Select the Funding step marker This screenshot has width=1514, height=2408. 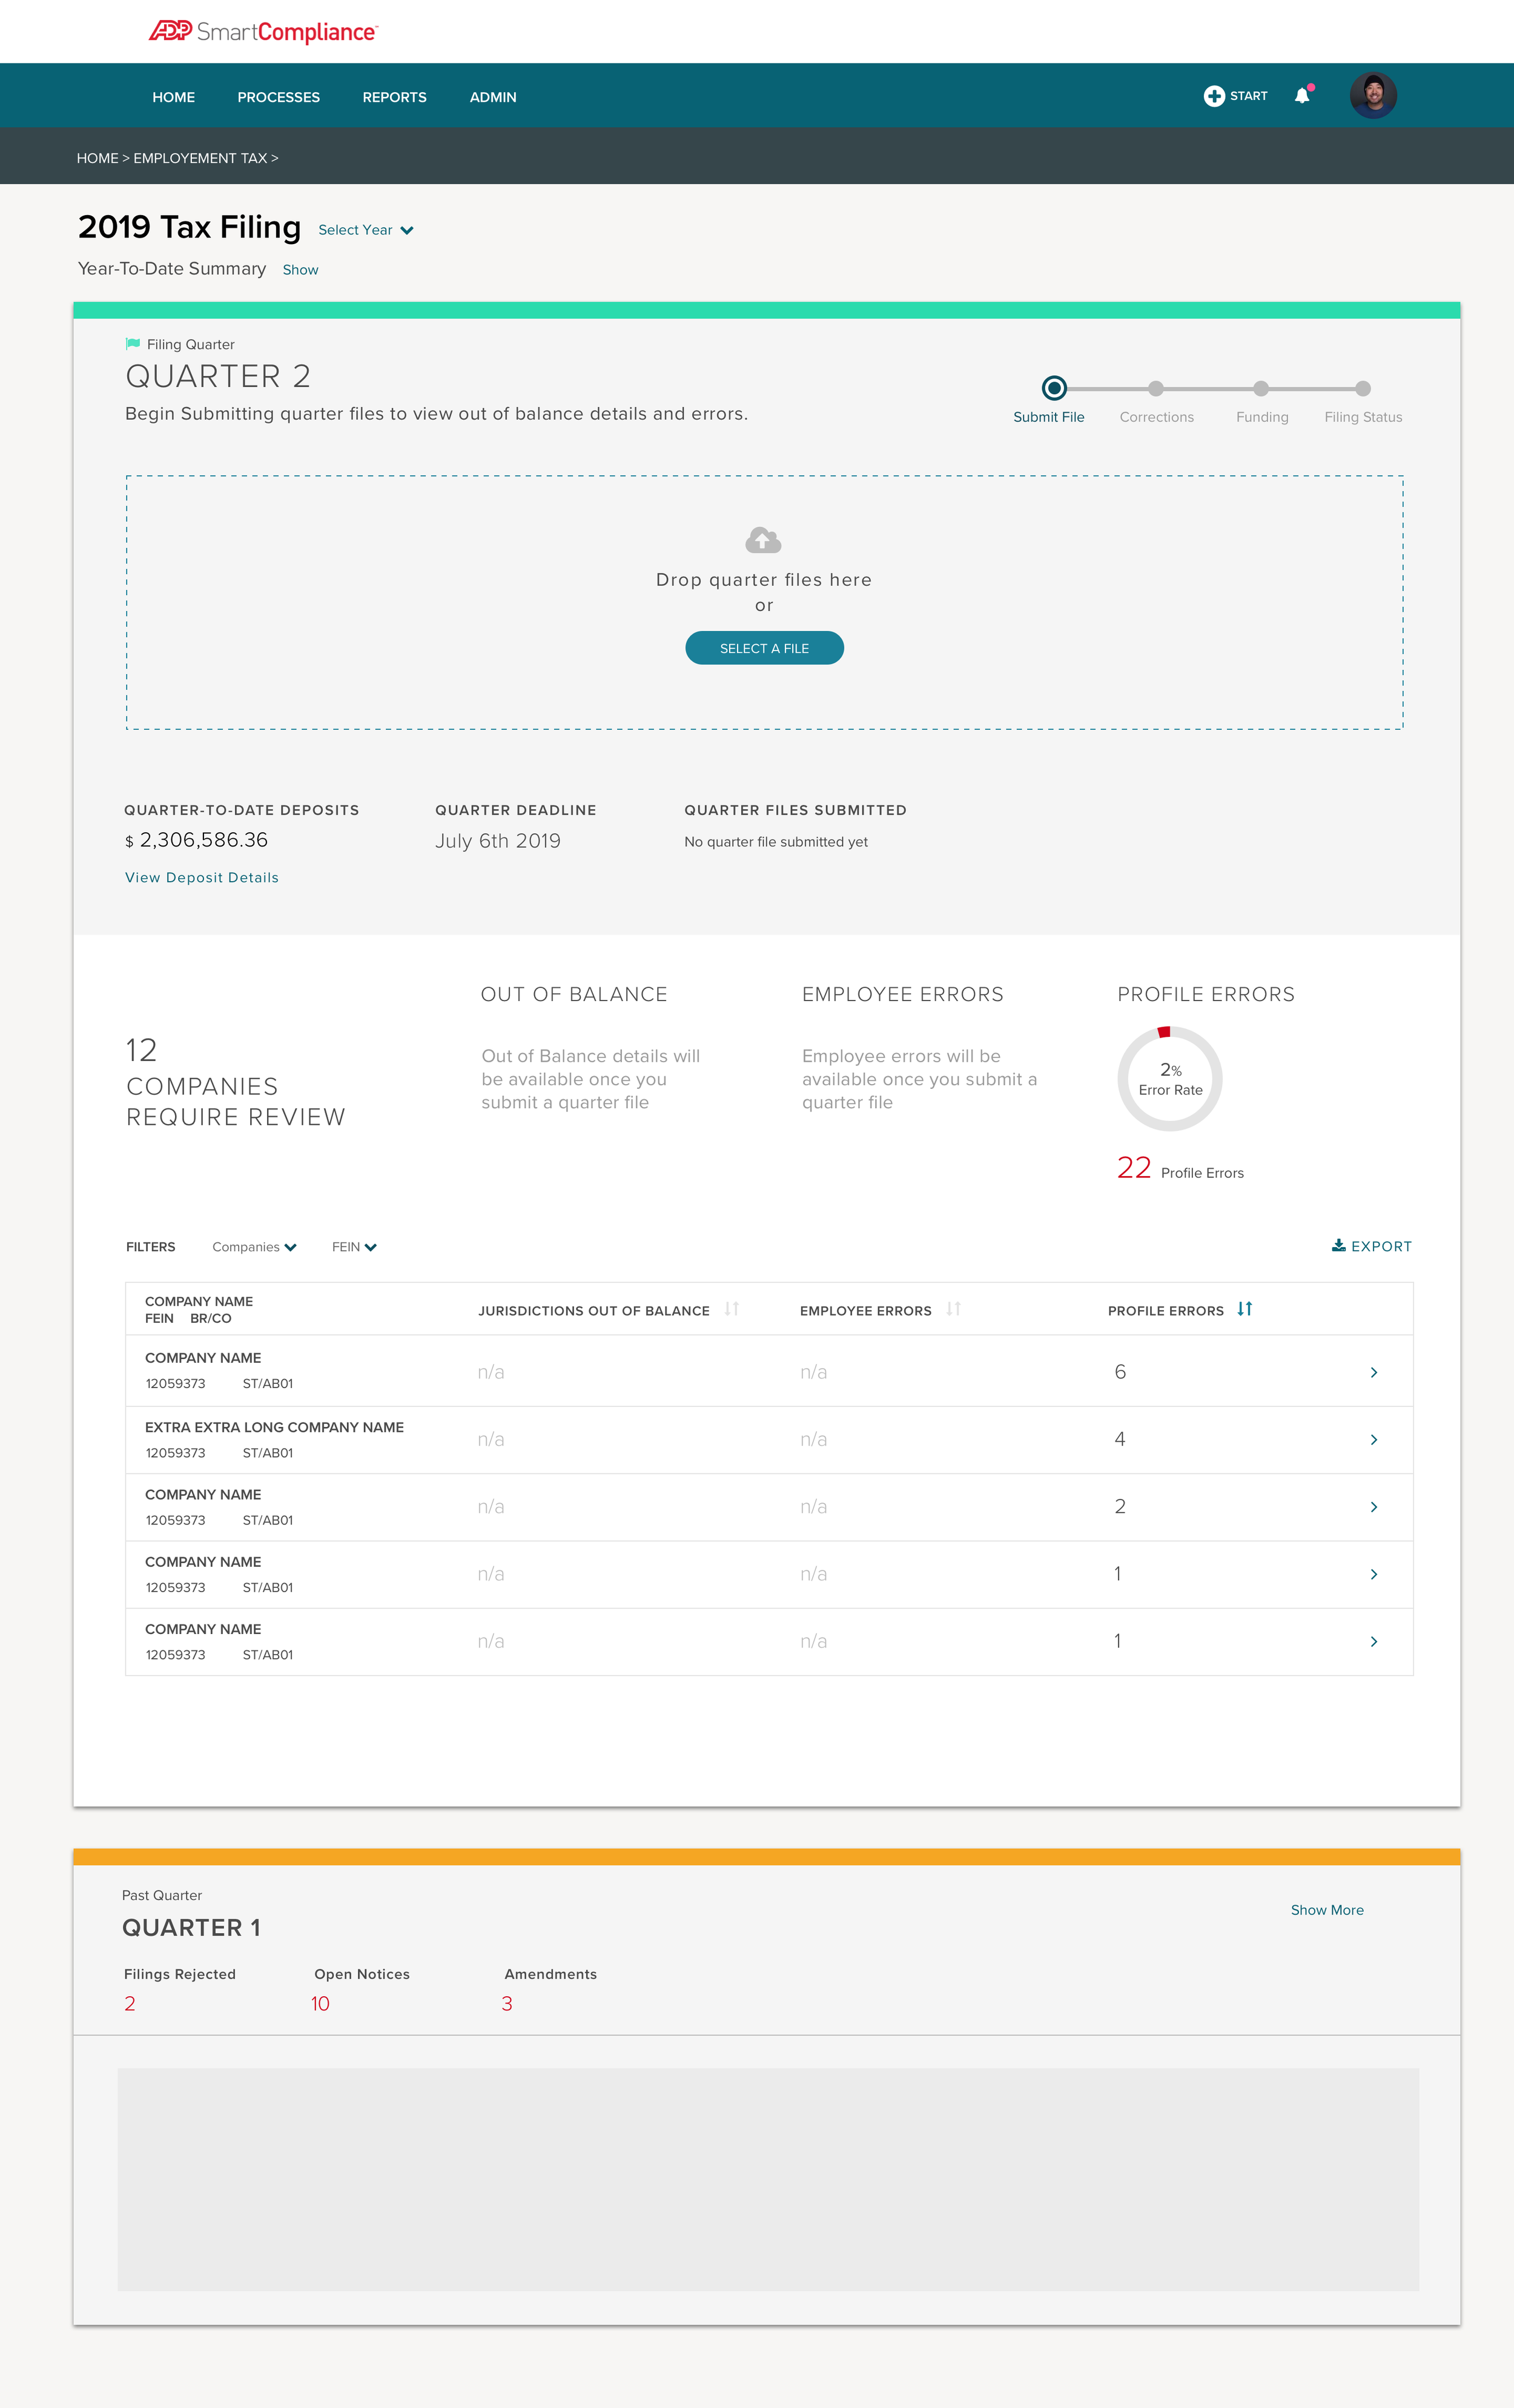pyautogui.click(x=1260, y=388)
